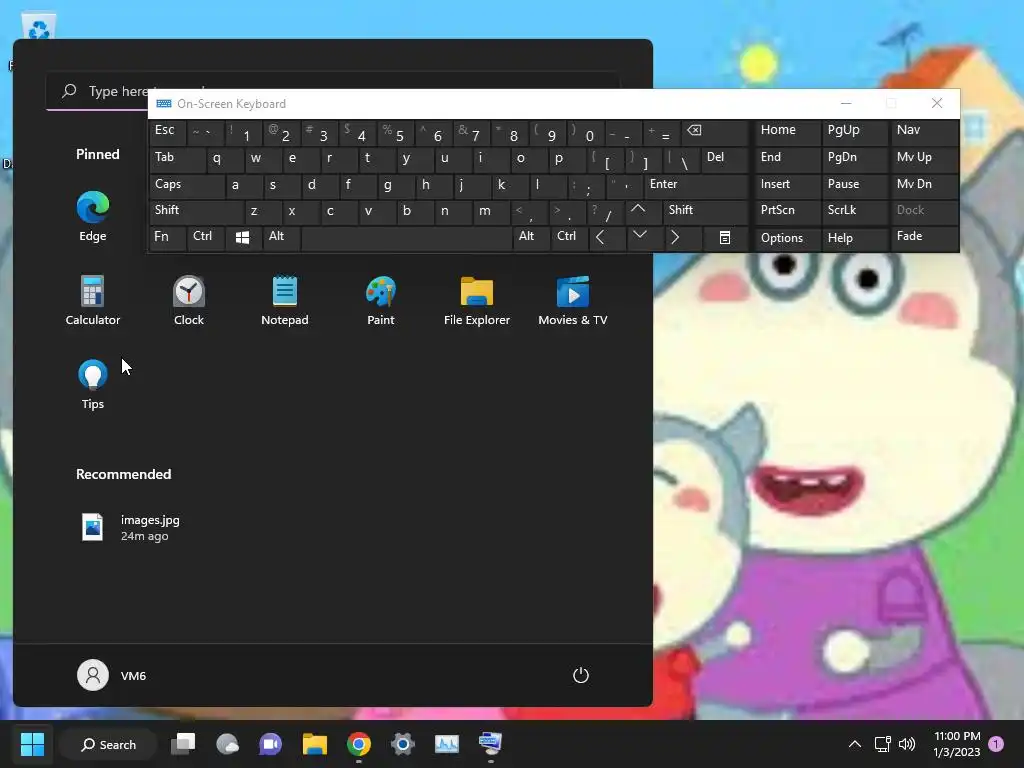The width and height of the screenshot is (1024, 768).
Task: Click the Del key
Action: pos(725,159)
